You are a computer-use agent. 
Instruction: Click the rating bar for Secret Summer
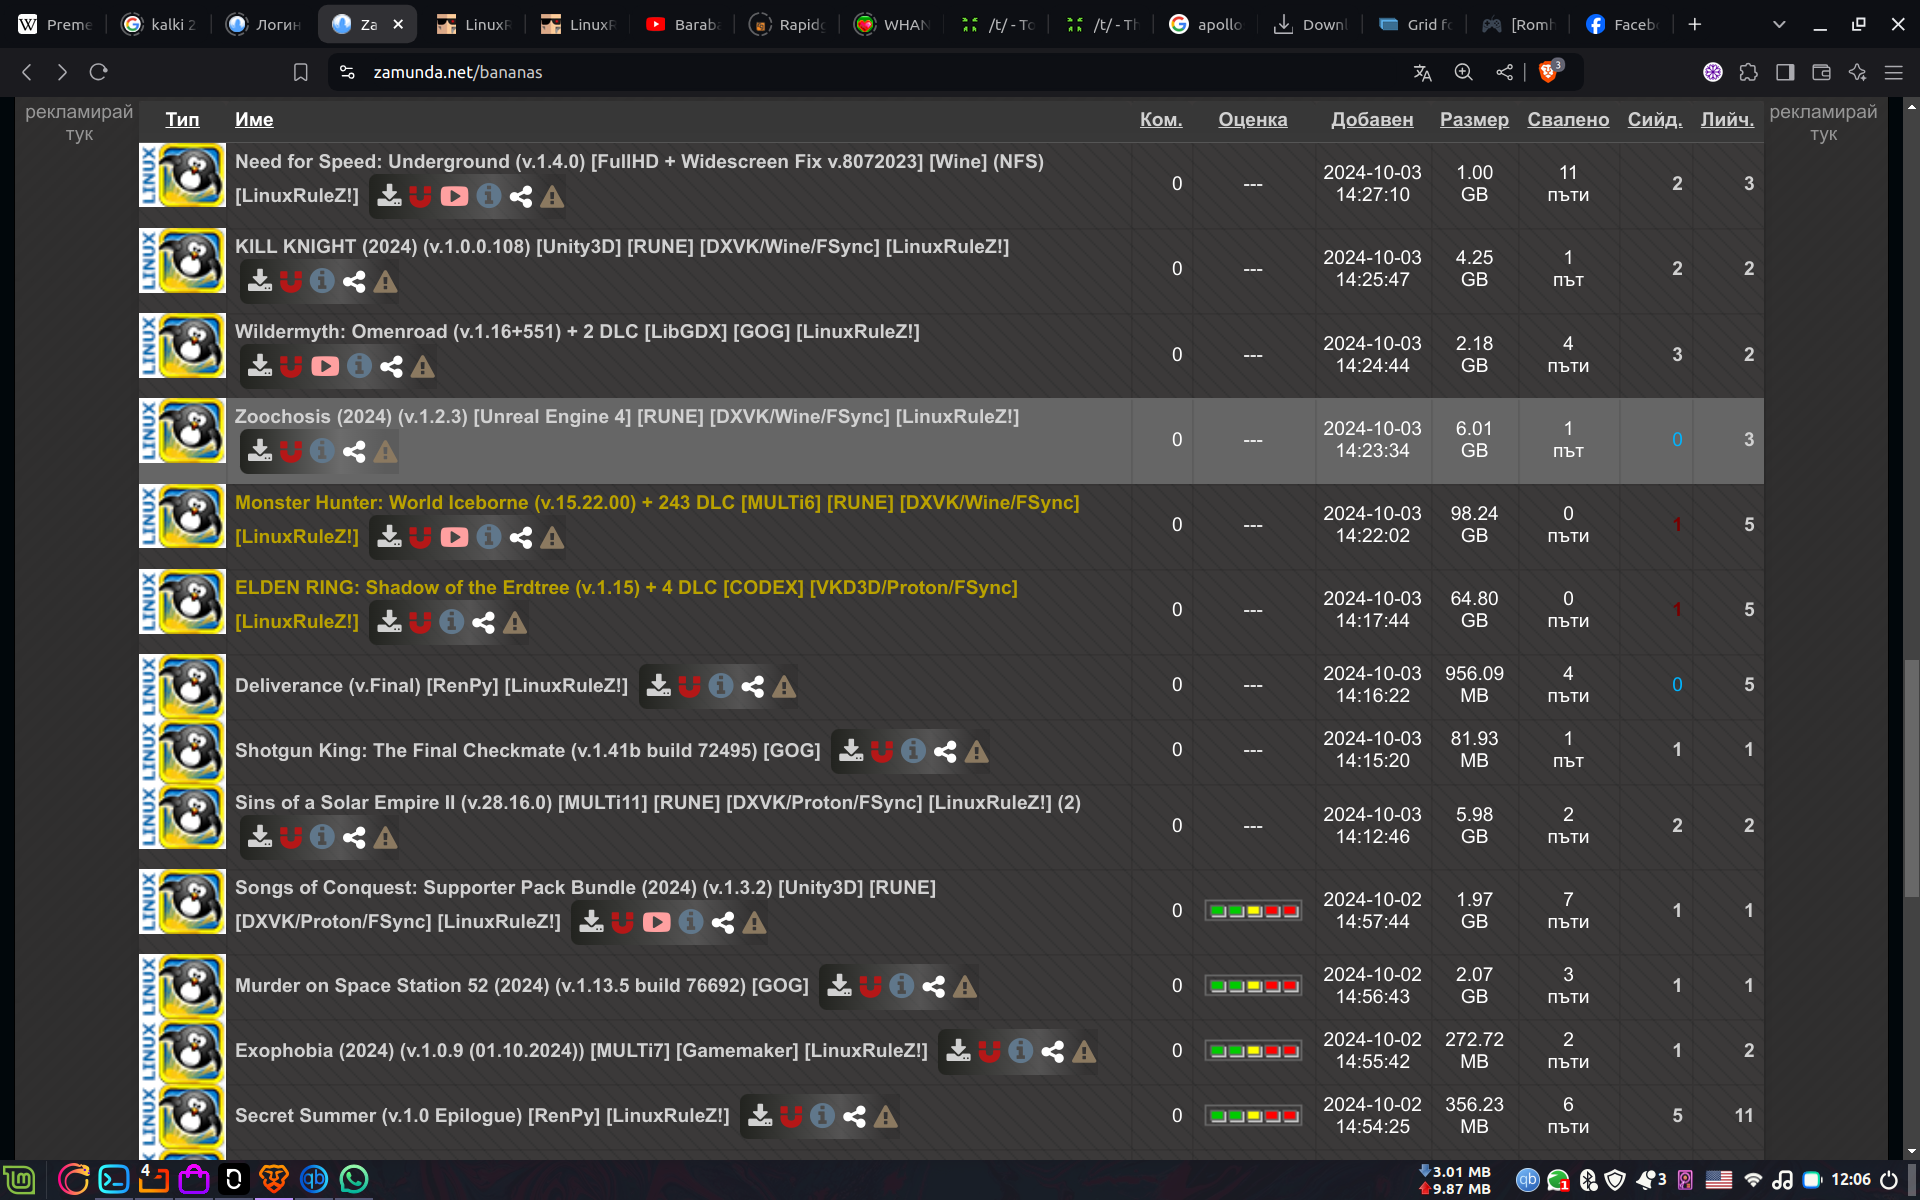[1253, 1116]
